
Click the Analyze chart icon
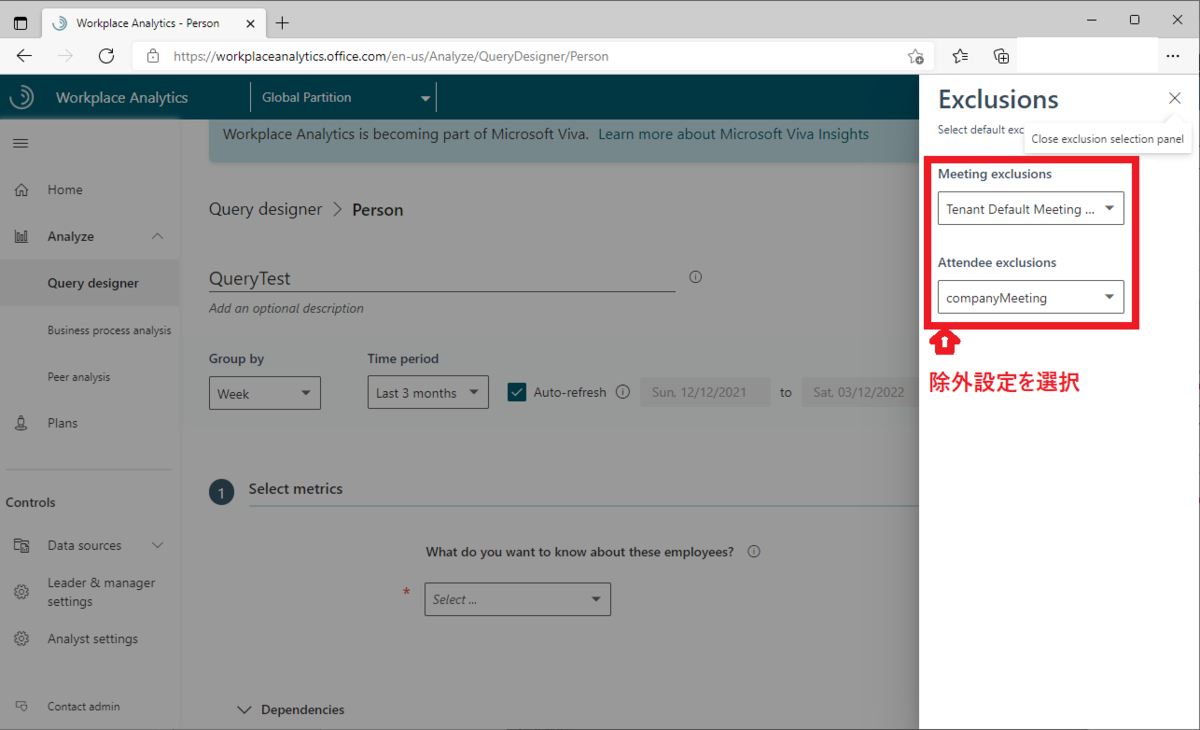[x=22, y=237]
